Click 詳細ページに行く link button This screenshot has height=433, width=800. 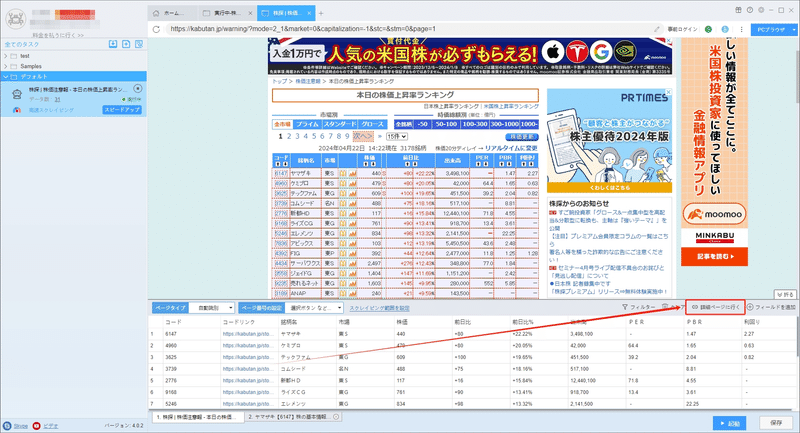[715, 307]
